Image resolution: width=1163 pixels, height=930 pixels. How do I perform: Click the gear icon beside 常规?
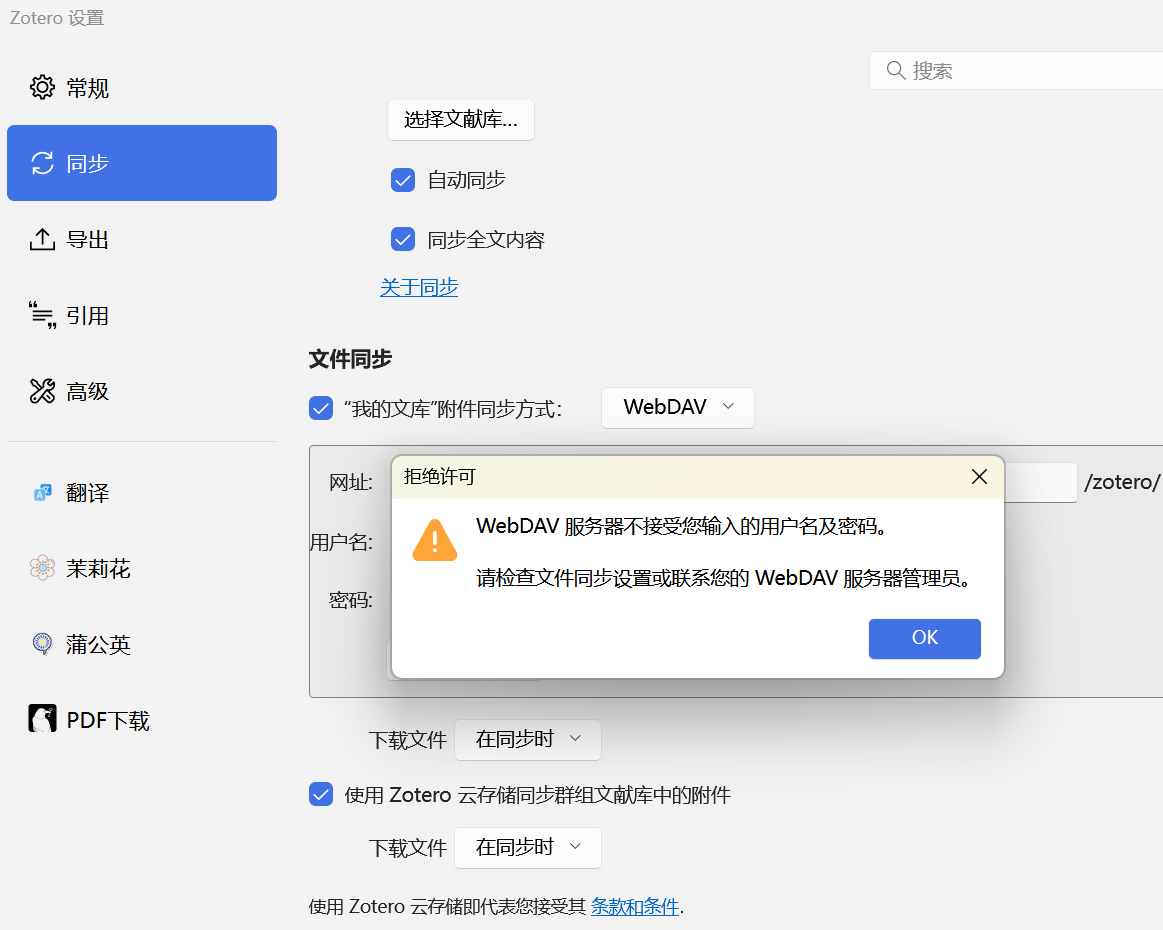42,88
